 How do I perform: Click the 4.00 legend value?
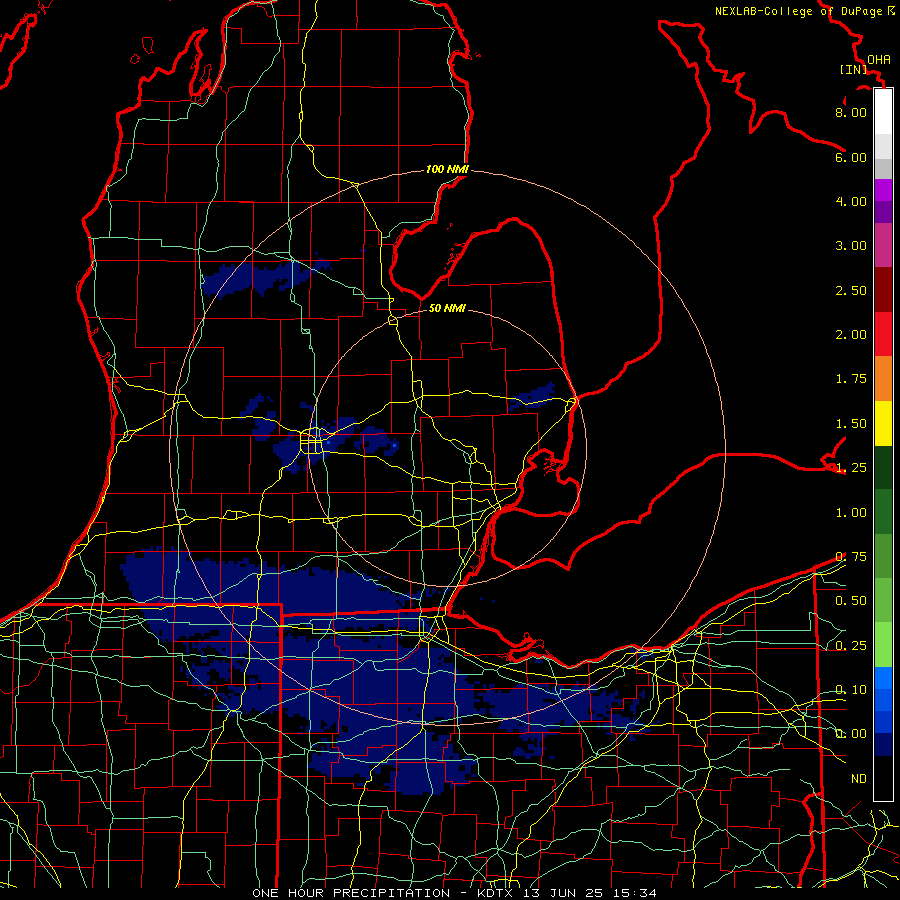[x=851, y=201]
